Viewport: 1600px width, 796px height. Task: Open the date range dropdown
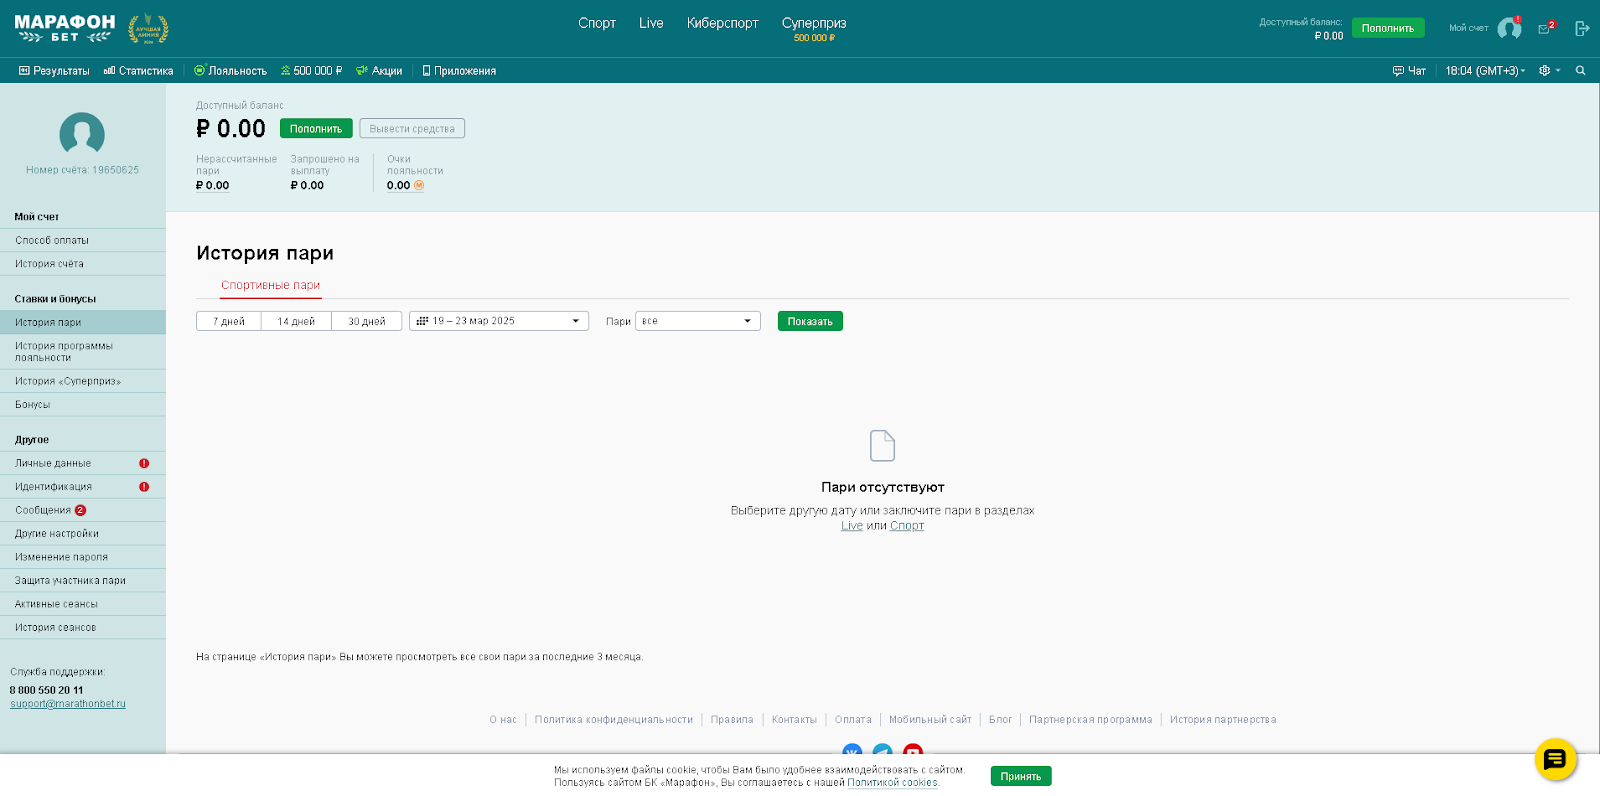tap(498, 321)
